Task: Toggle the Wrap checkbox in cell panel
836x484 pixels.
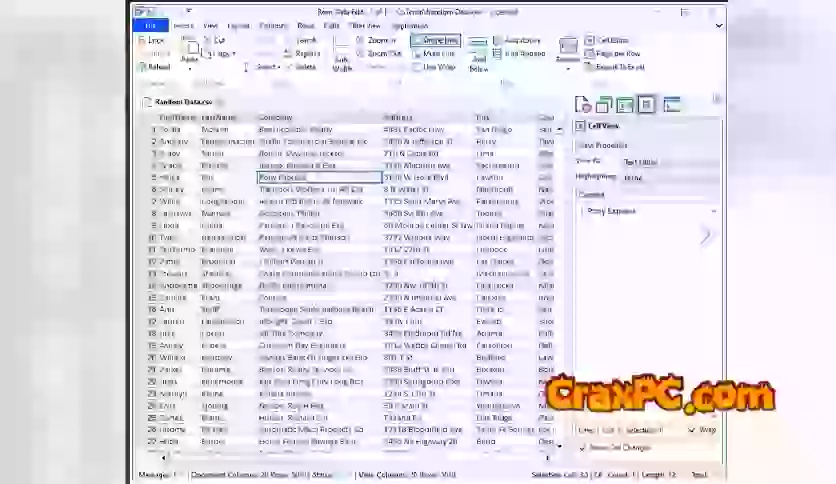Action: tap(692, 430)
